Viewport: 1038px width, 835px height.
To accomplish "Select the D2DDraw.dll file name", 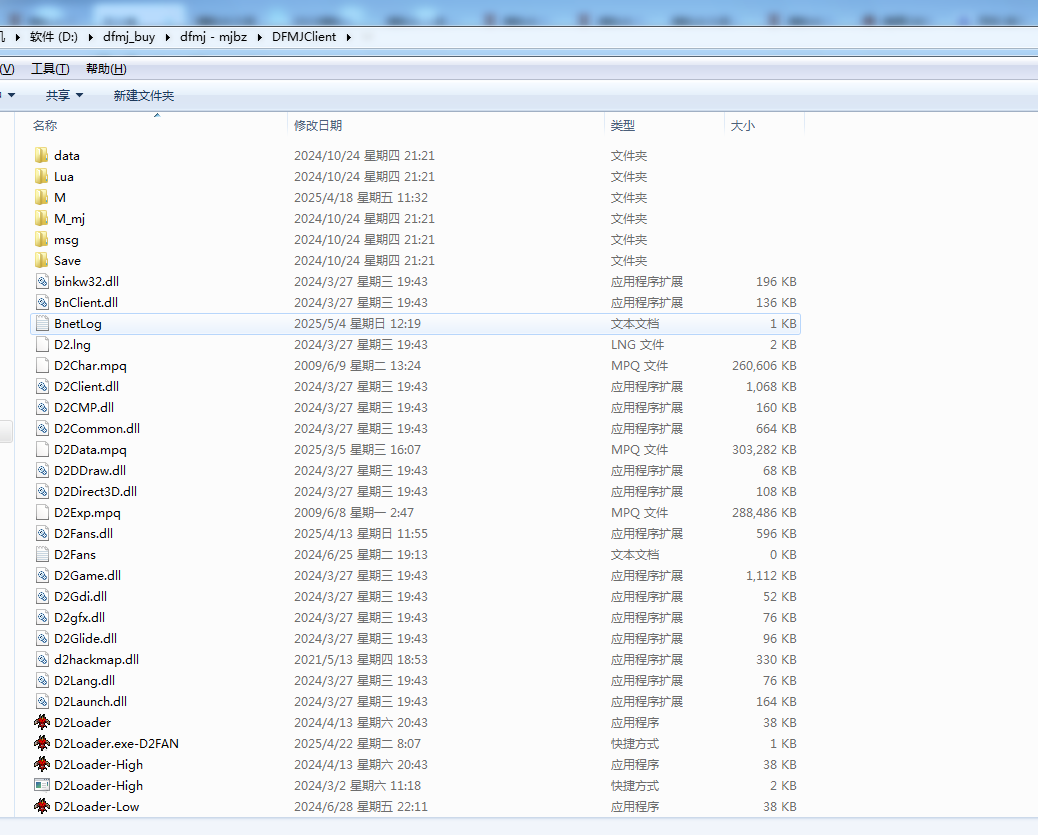I will [x=90, y=471].
